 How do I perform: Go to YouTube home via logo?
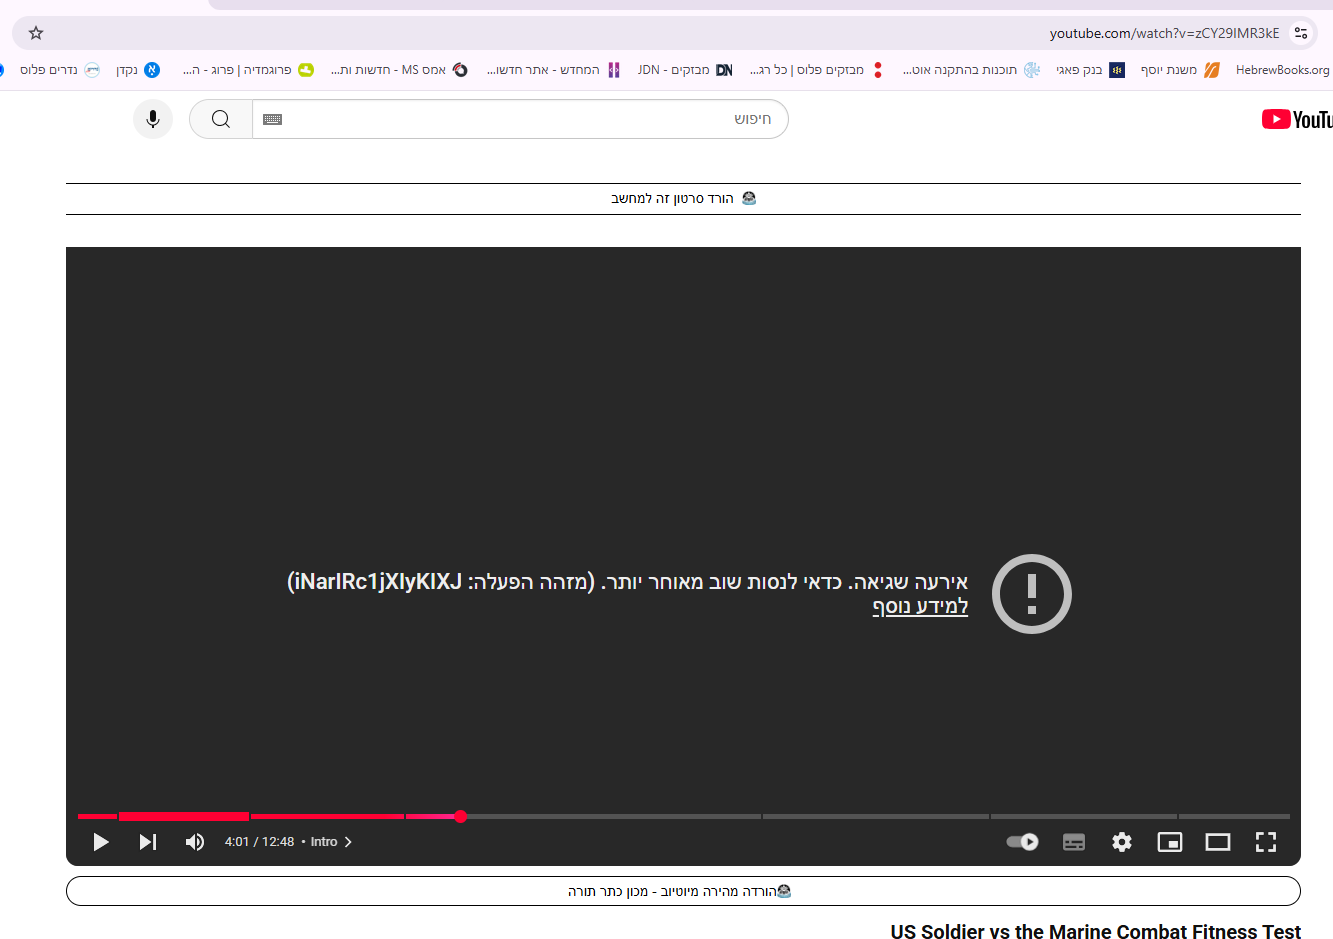click(x=1297, y=119)
